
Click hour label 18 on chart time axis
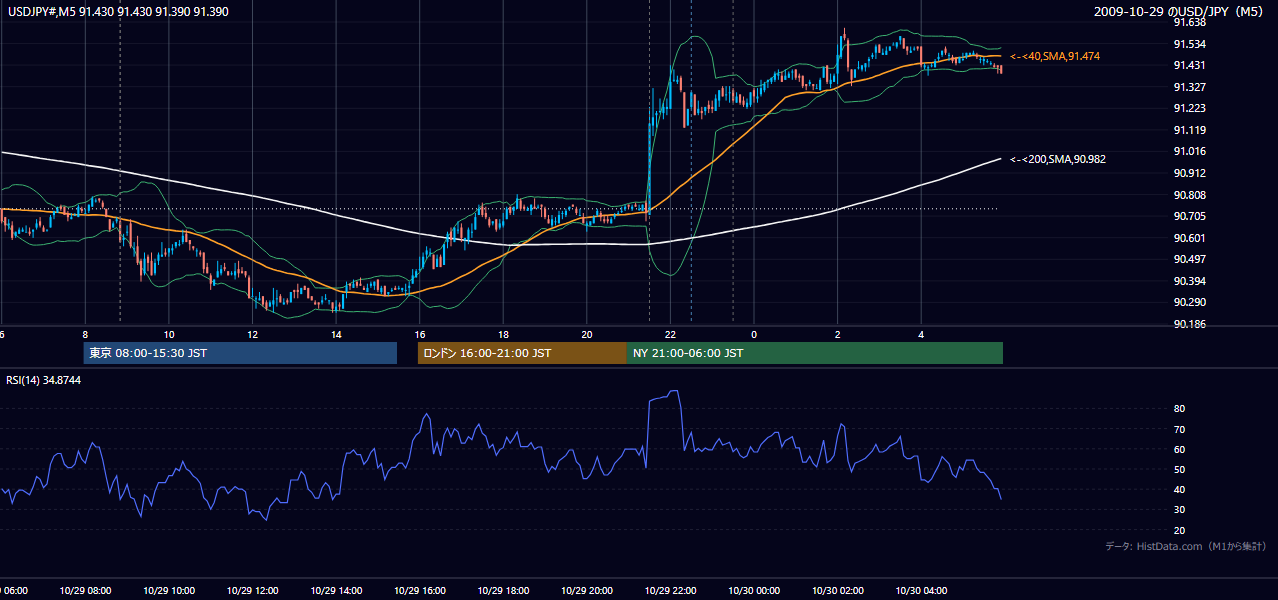pos(504,334)
